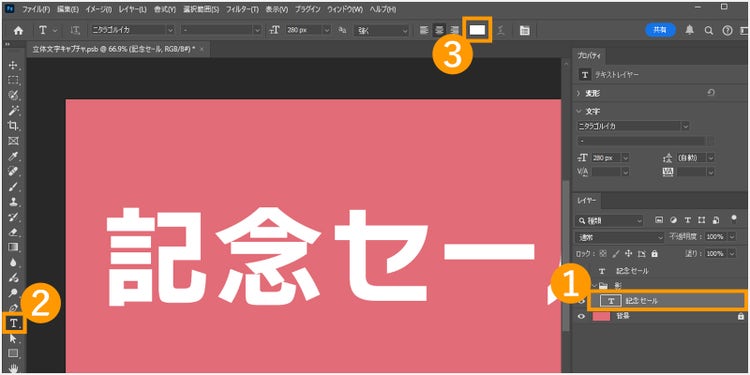The width and height of the screenshot is (750, 375).
Task: Open Type tool preset picker arrow
Action: (x=55, y=30)
